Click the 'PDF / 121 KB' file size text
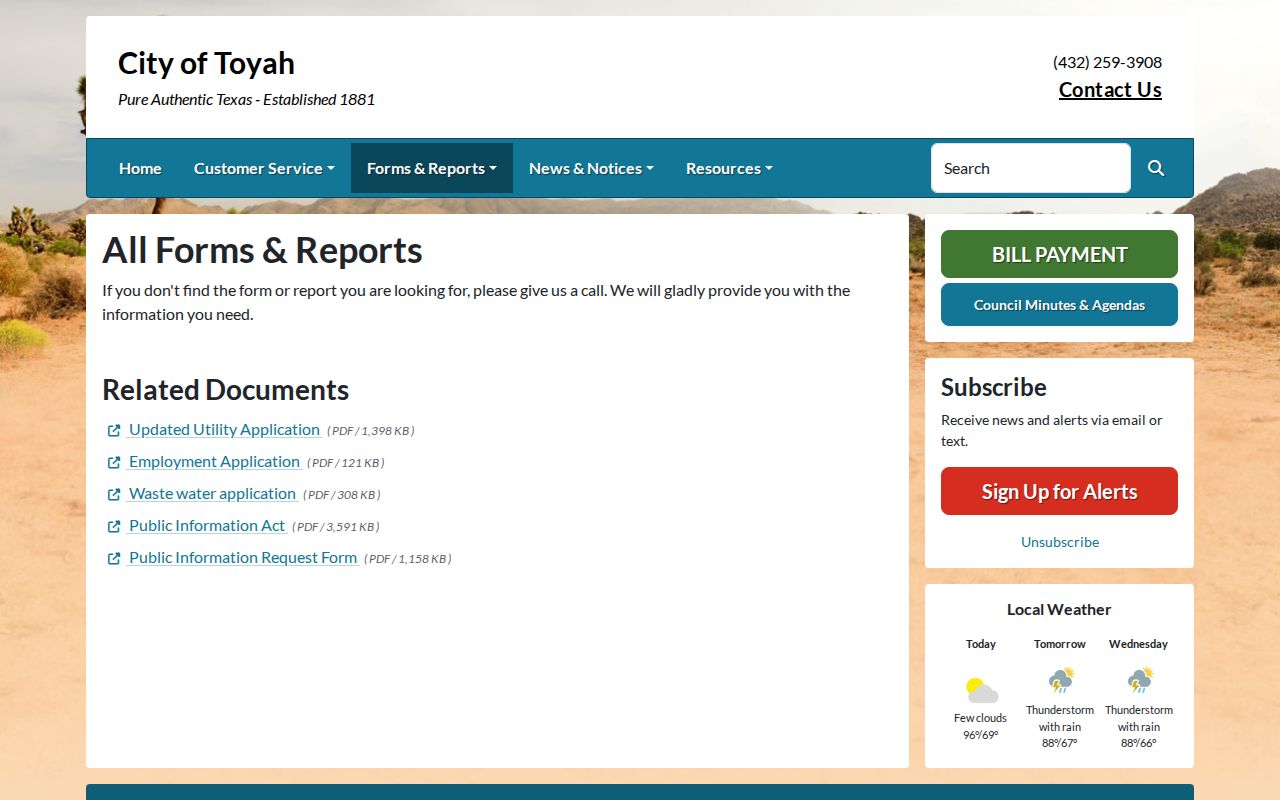 (346, 463)
